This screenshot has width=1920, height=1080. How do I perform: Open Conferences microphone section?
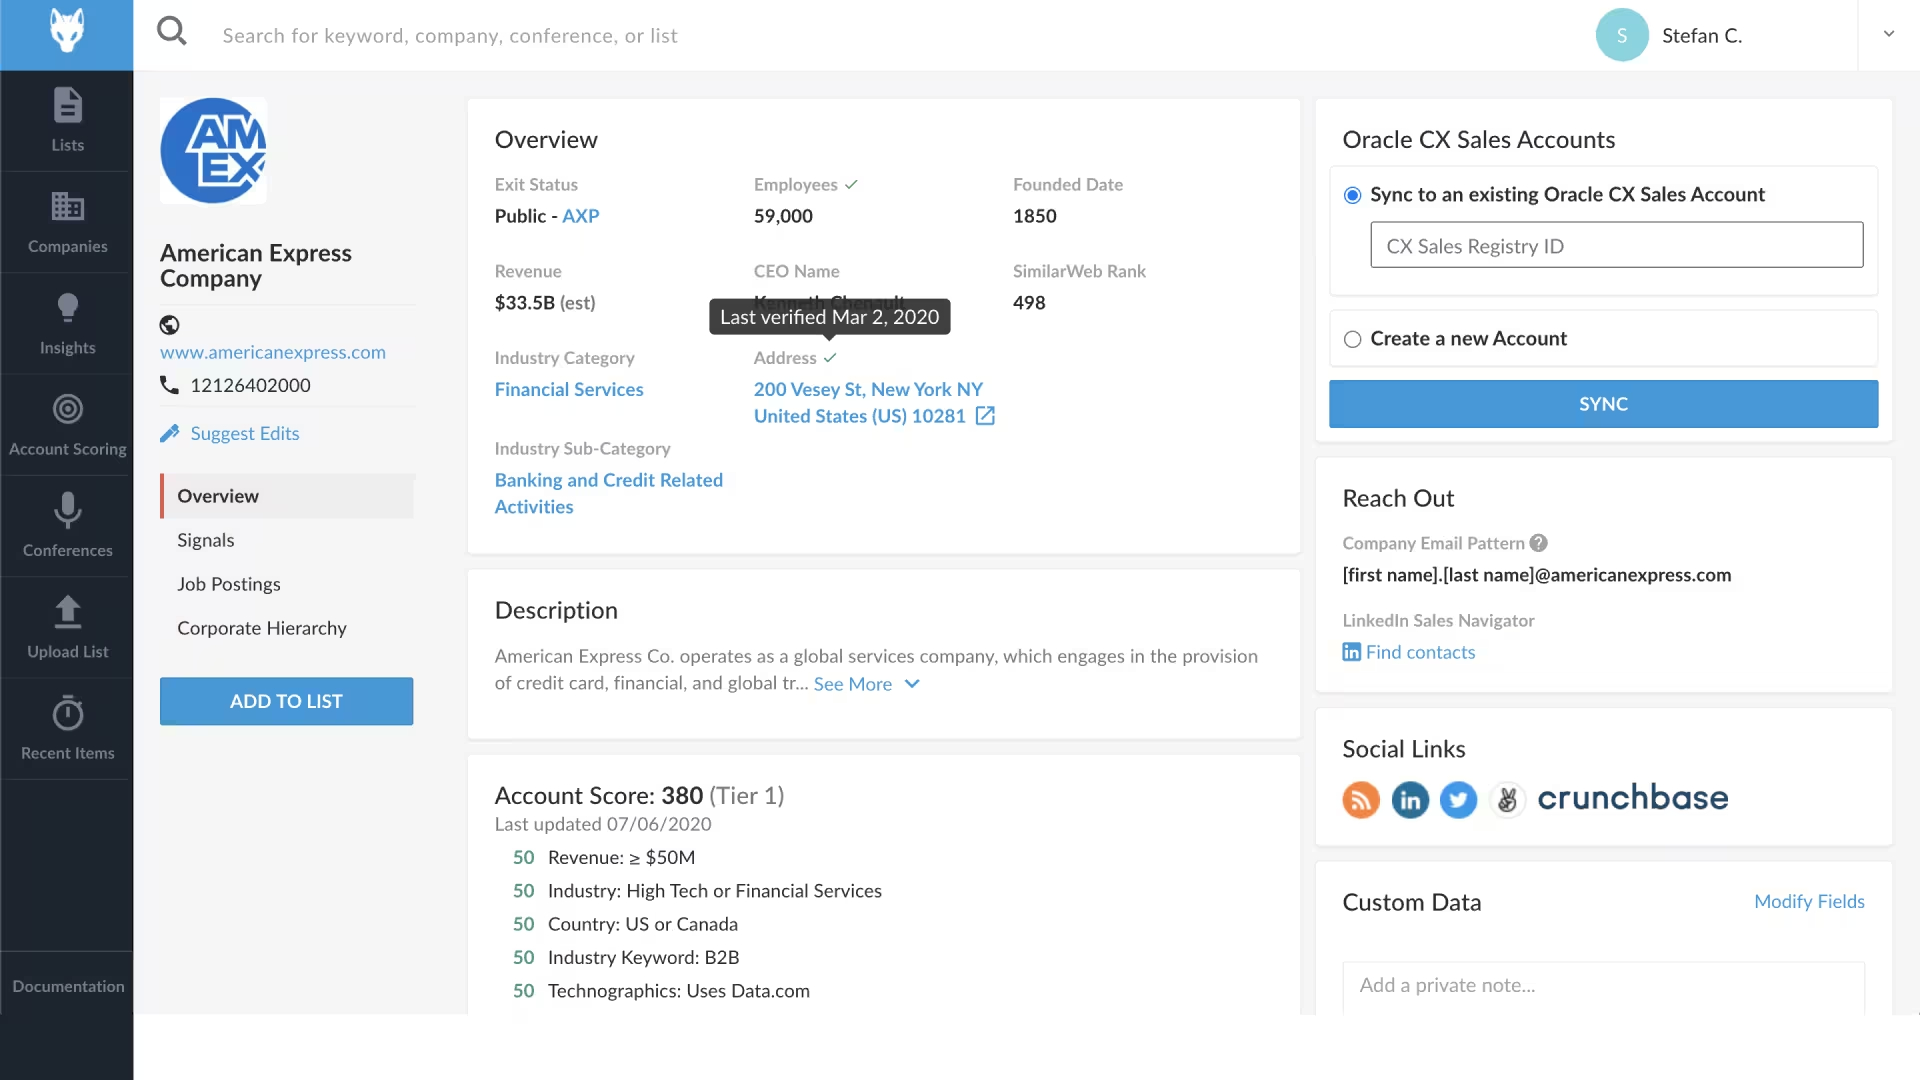[x=67, y=526]
